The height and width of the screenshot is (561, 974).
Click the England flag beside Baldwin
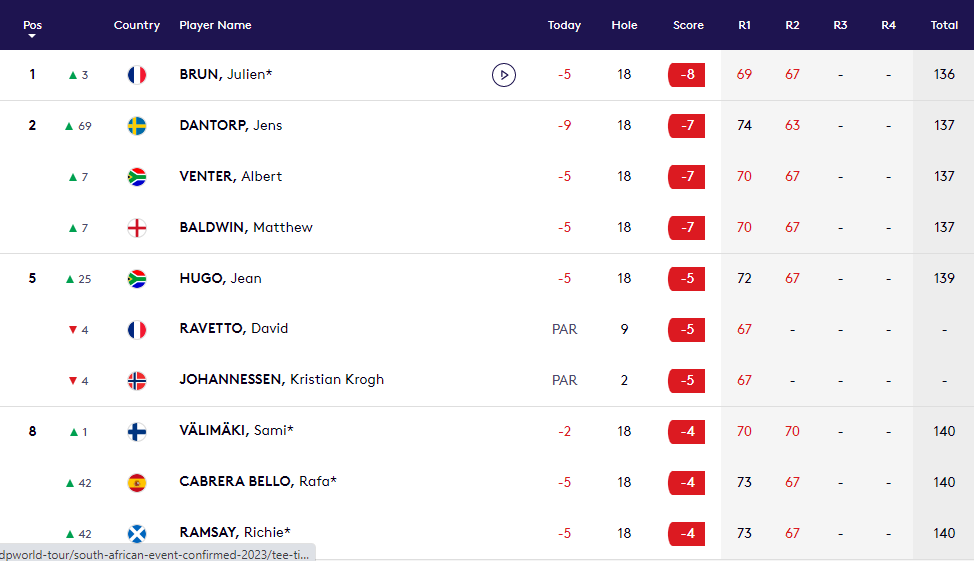click(x=137, y=228)
